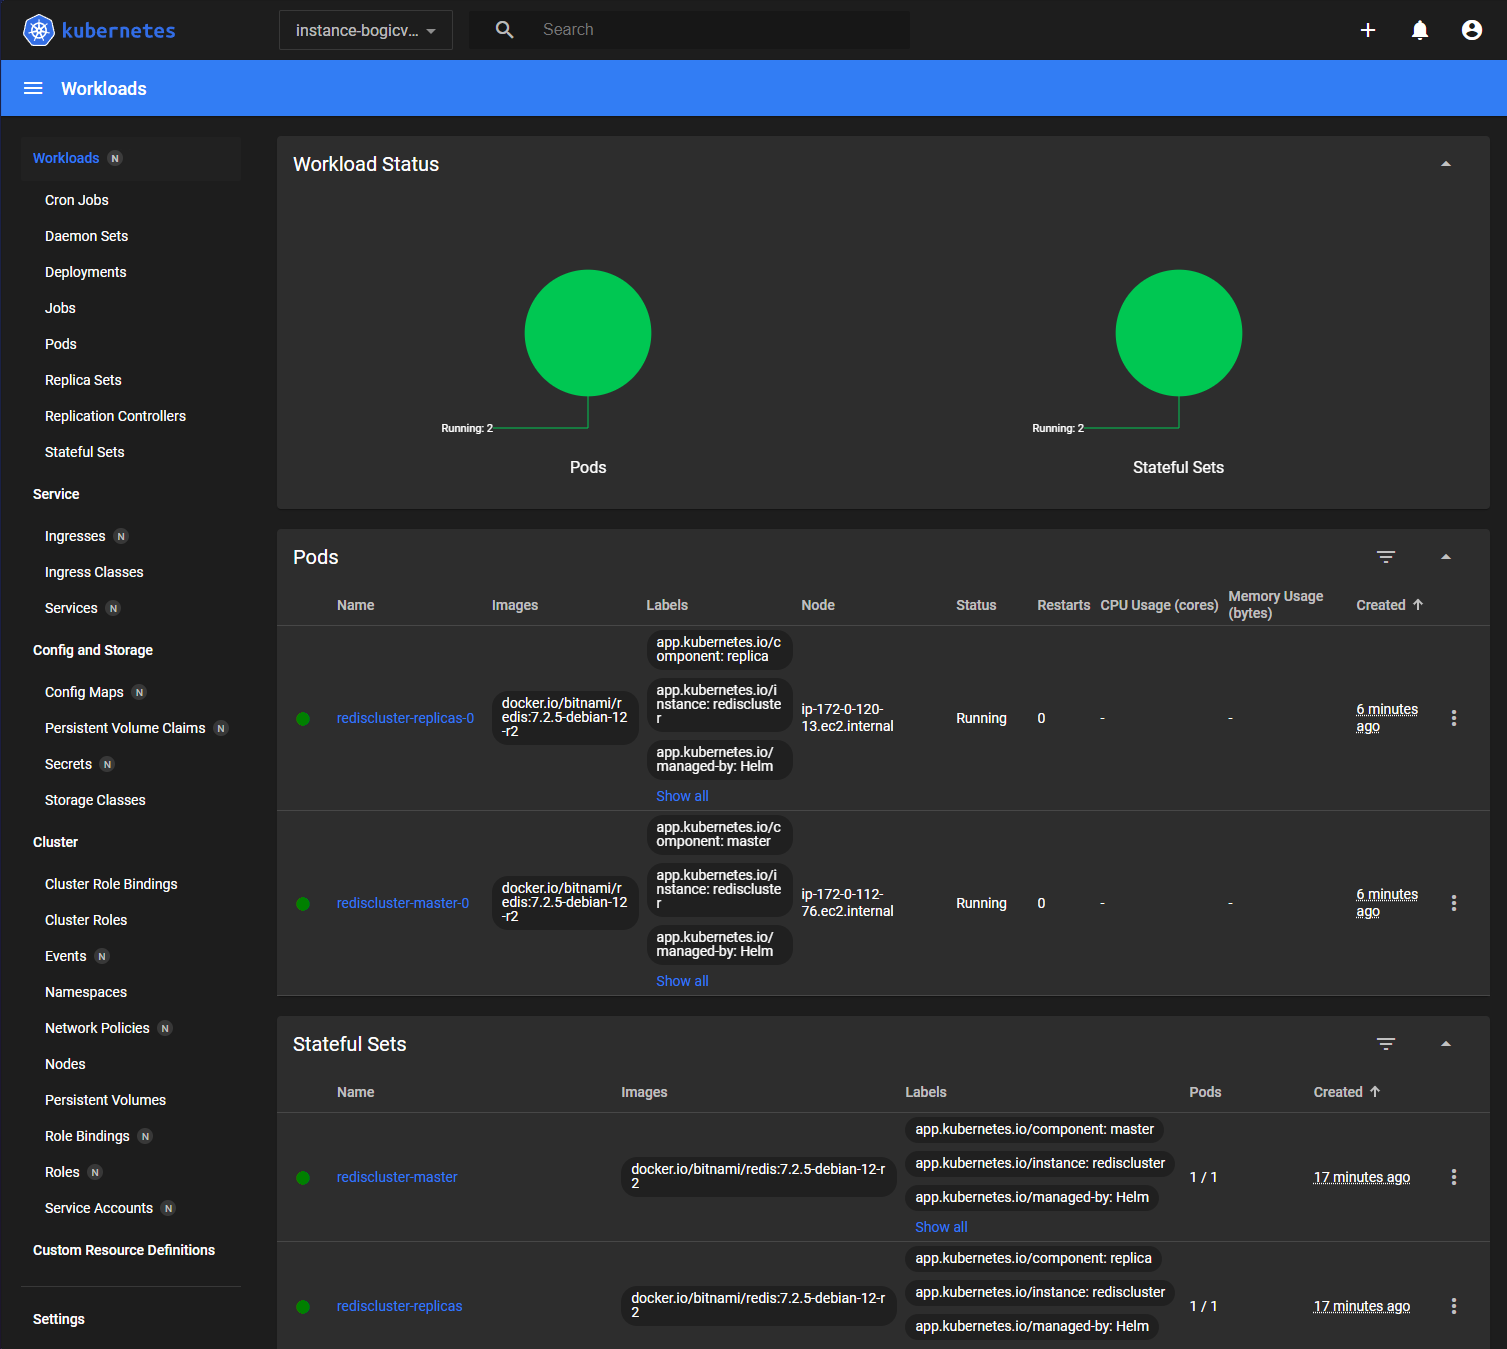1507x1349 pixels.
Task: Collapse the Workload Status card
Action: [x=1446, y=164]
